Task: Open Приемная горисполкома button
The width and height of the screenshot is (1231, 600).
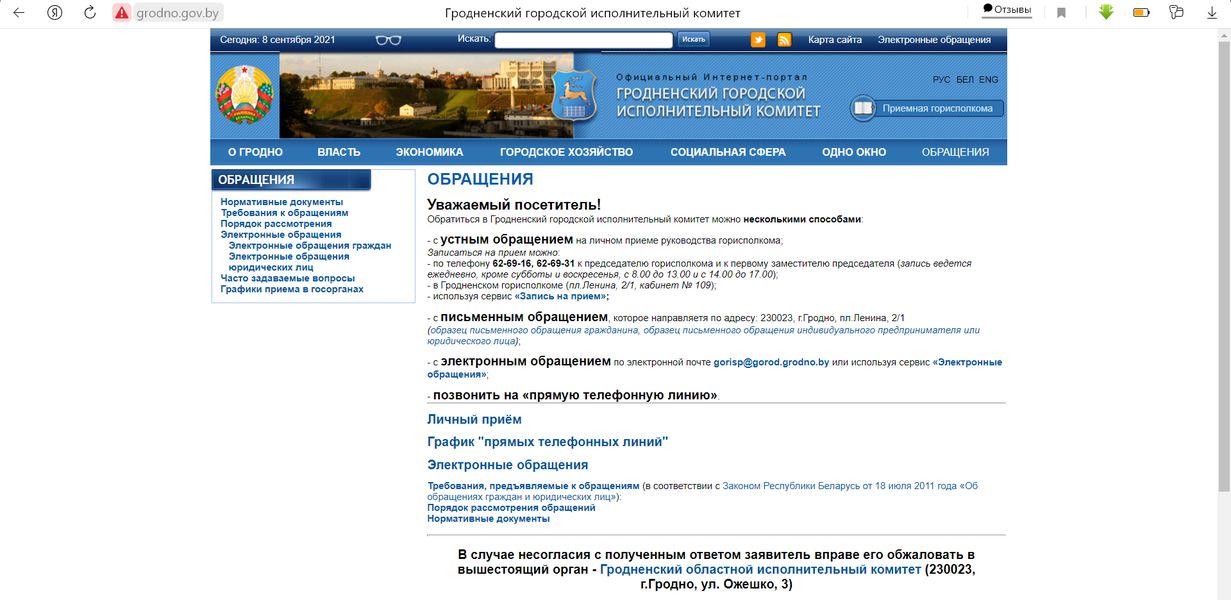Action: pyautogui.click(x=927, y=108)
